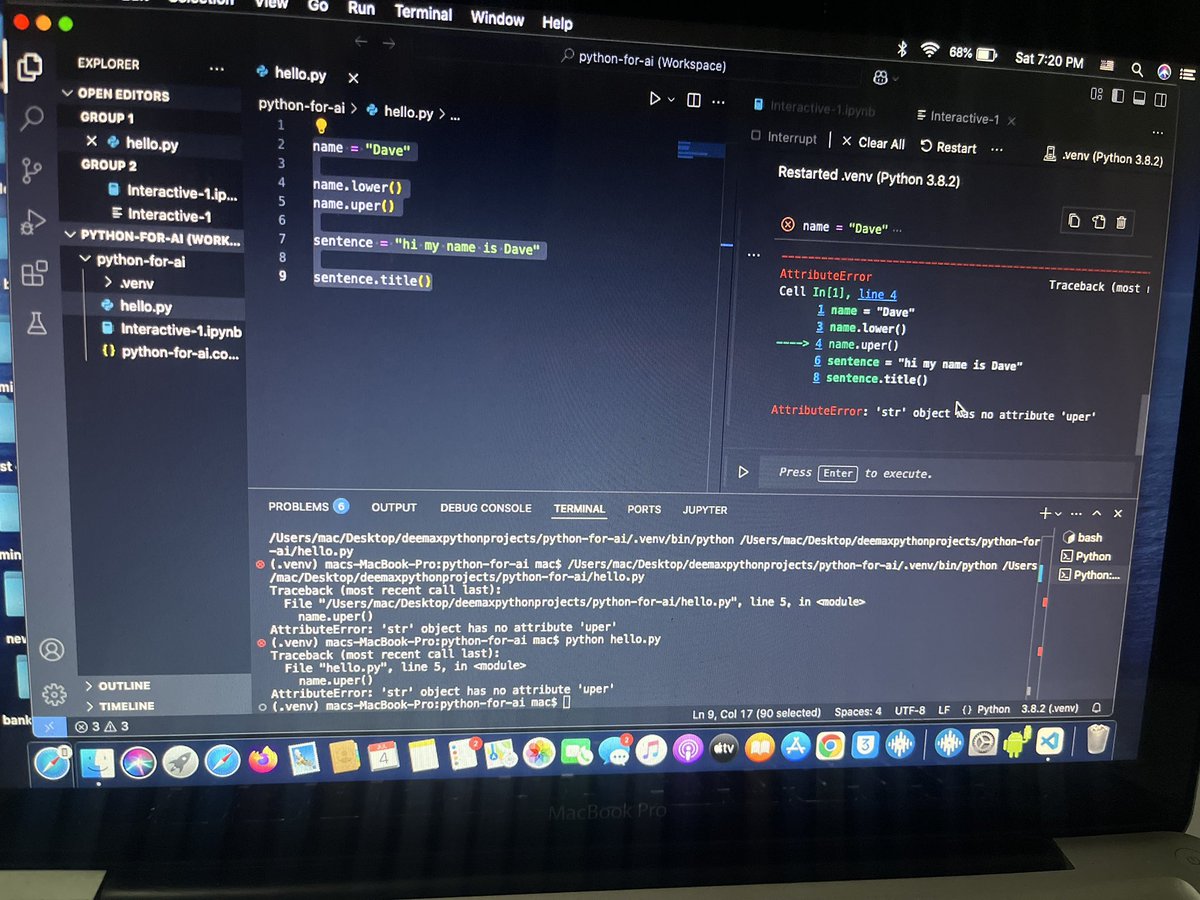This screenshot has width=1200, height=900.
Task: Open the Explorer view in the activity bar
Action: click(30, 67)
